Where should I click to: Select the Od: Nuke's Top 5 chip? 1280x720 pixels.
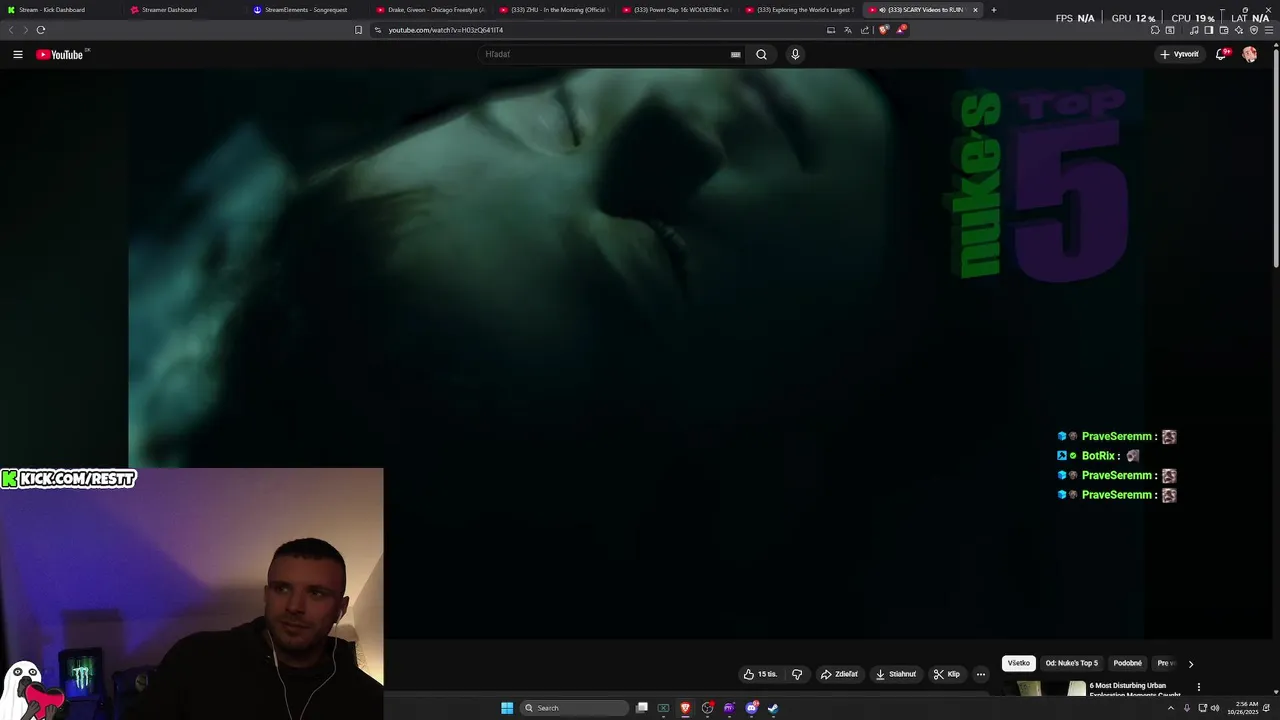point(1072,663)
